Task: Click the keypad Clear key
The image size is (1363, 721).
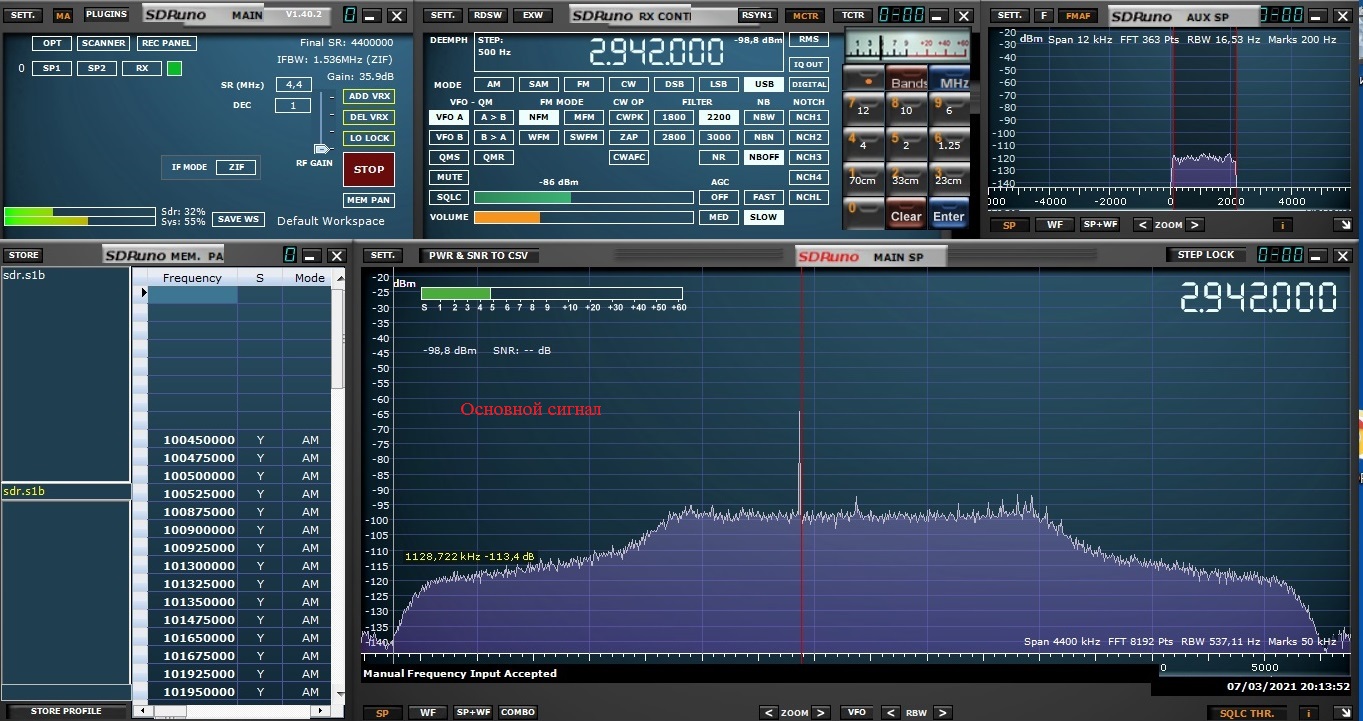Action: pos(906,214)
